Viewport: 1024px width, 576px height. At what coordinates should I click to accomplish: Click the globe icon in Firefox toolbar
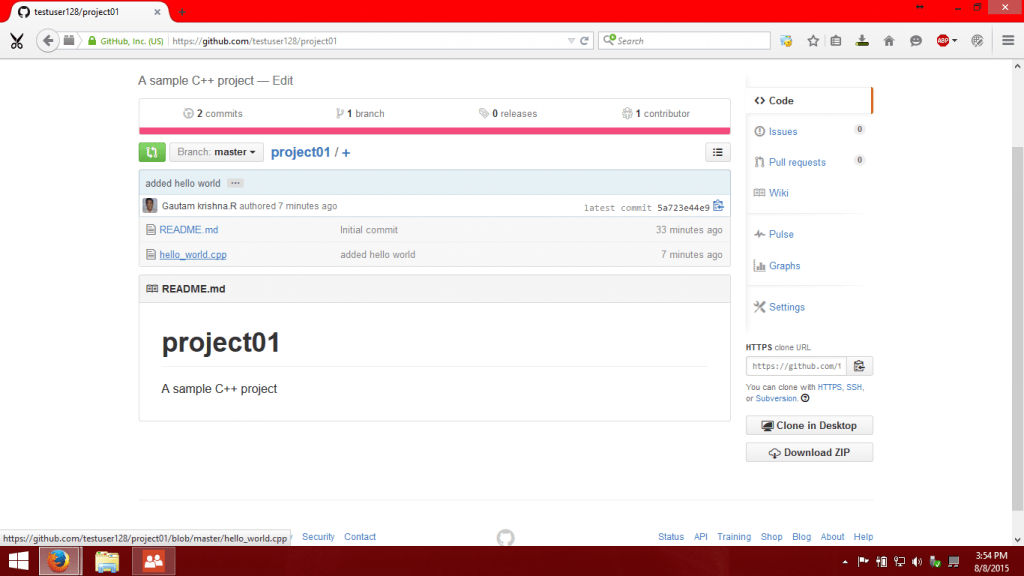click(977, 40)
